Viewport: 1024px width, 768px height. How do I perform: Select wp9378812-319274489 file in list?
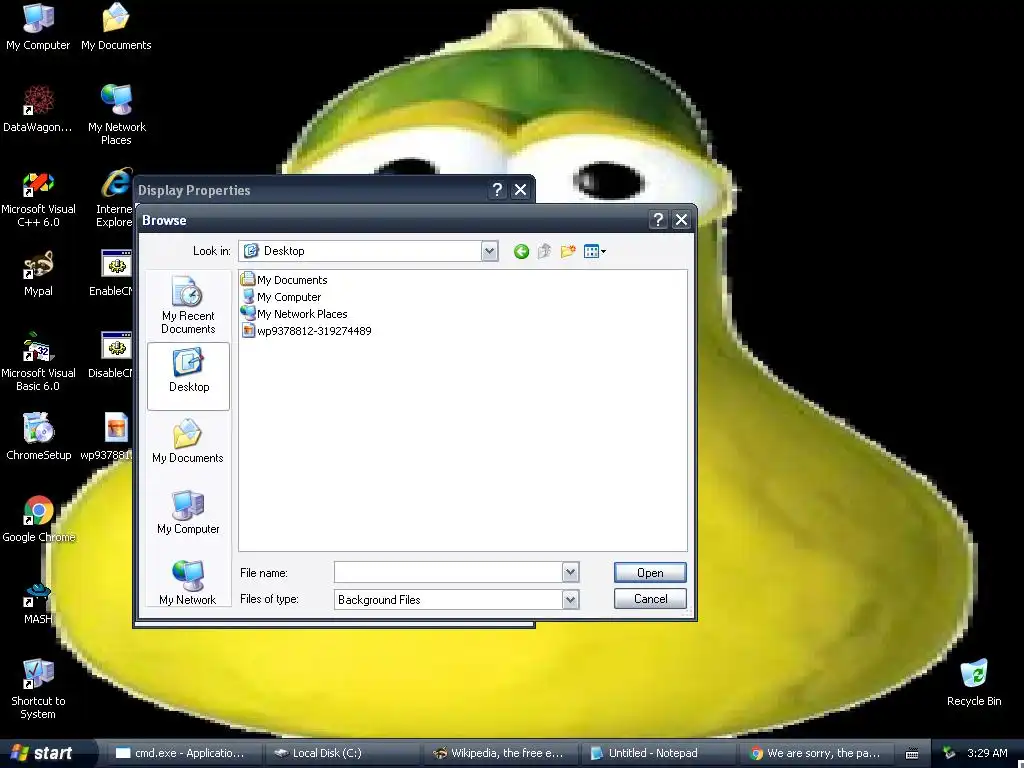(306, 330)
